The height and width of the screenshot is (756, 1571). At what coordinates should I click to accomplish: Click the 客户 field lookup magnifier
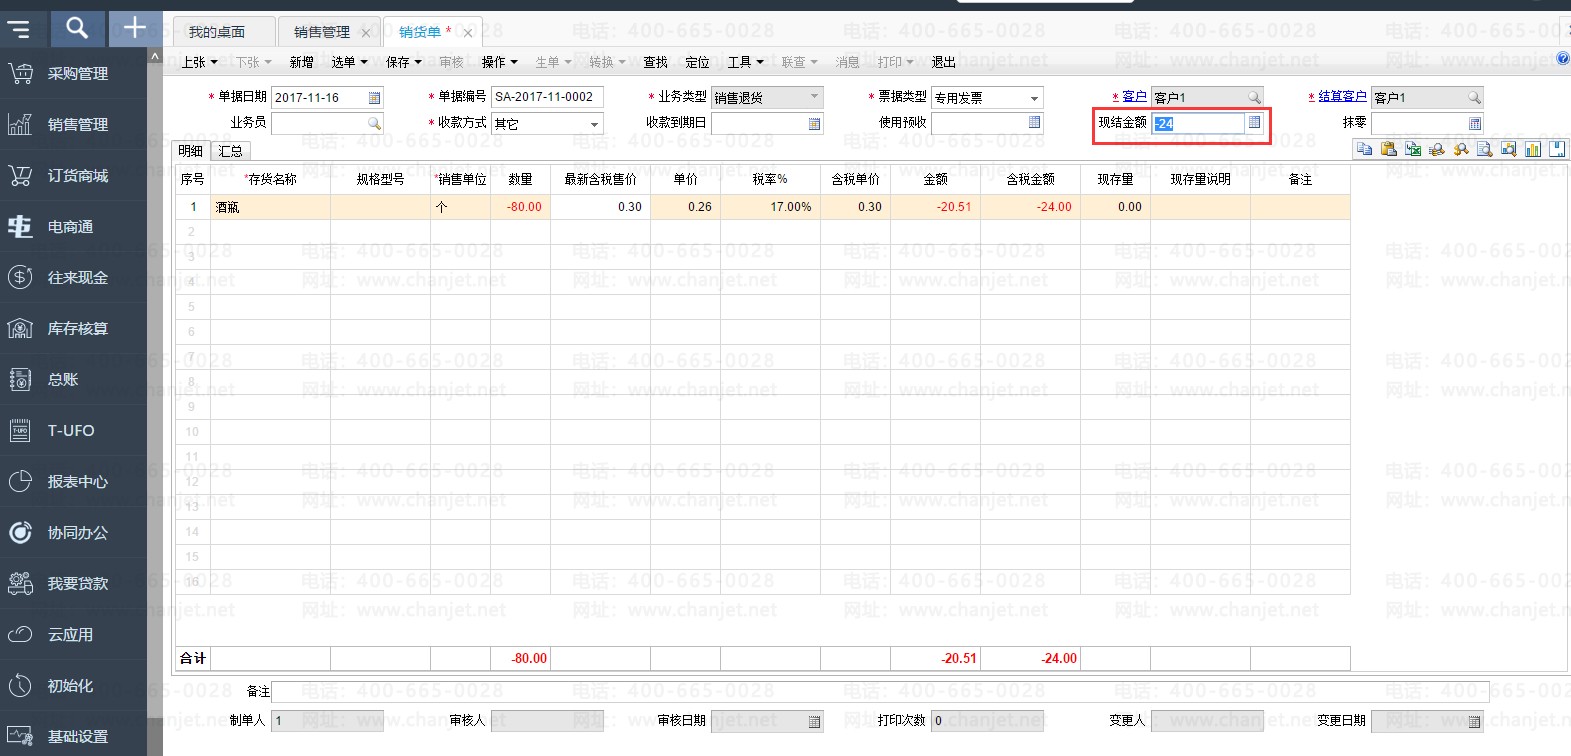click(x=1254, y=97)
